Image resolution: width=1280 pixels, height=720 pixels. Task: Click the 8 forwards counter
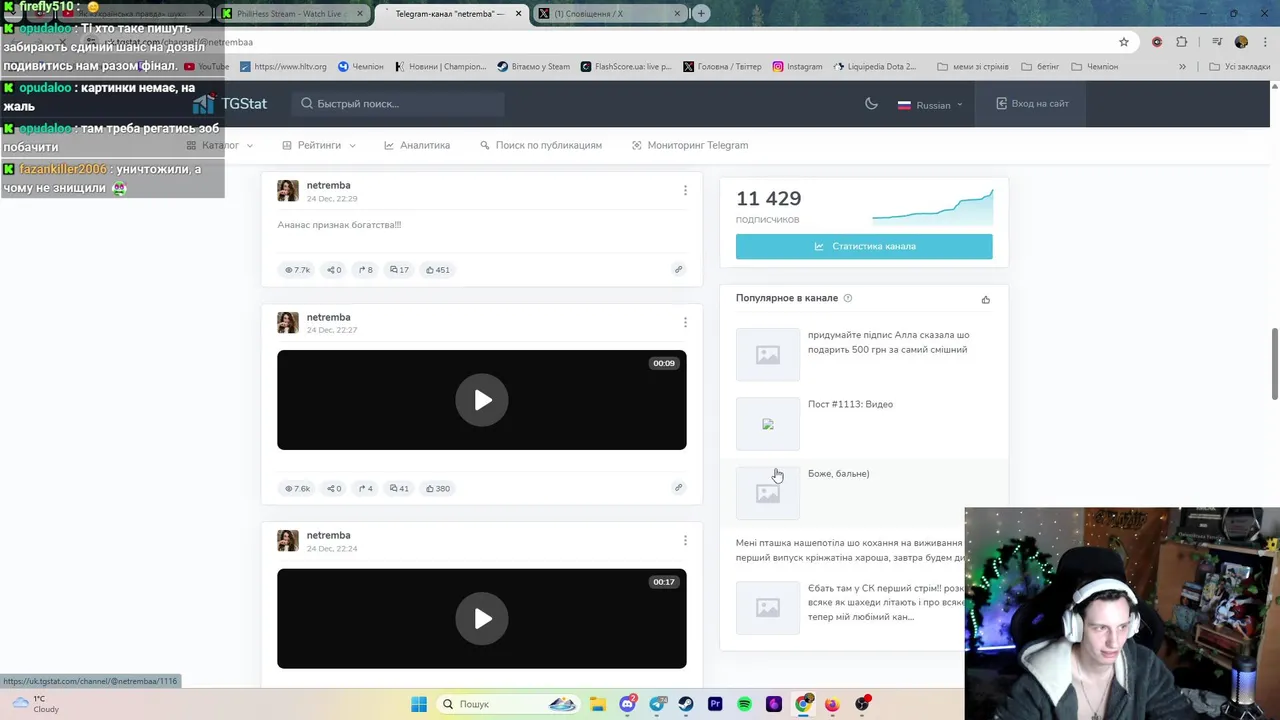(x=366, y=270)
